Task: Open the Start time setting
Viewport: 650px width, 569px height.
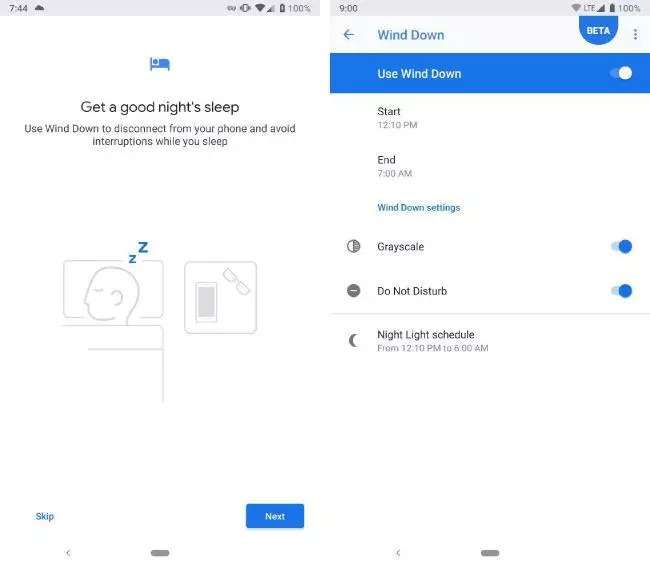Action: [490, 118]
